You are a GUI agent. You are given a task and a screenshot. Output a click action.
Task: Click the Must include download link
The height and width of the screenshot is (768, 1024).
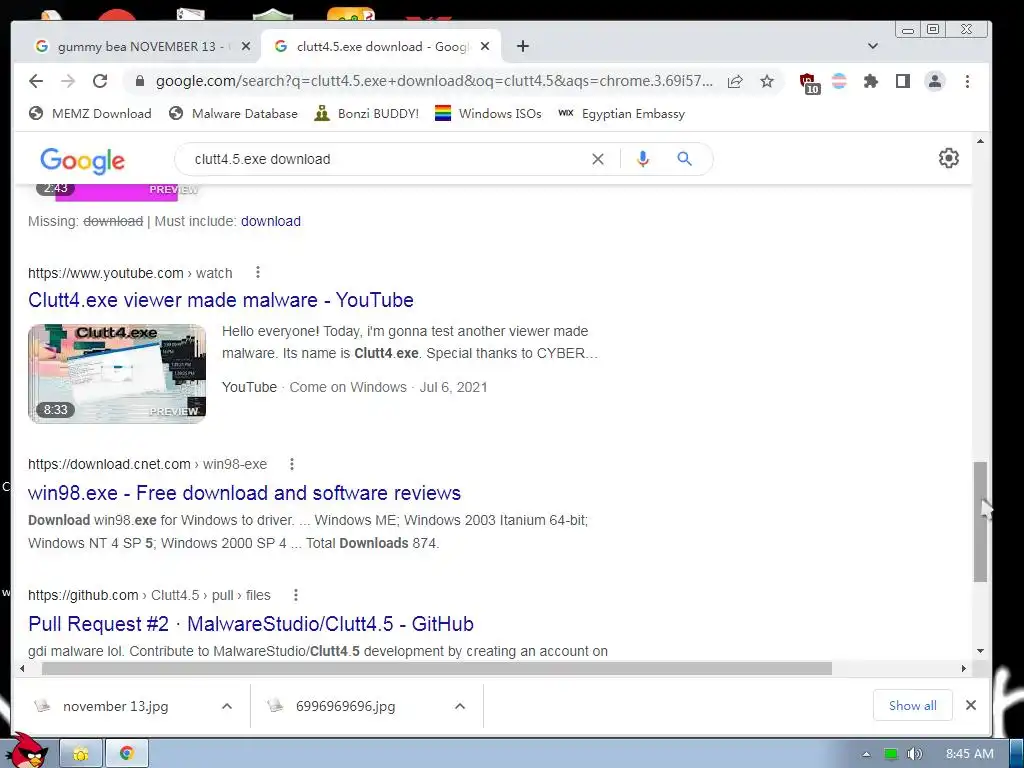click(x=270, y=221)
